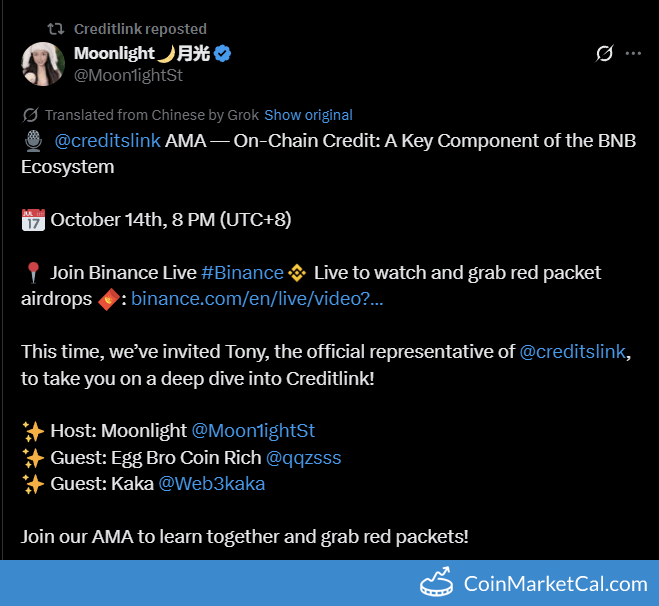The width and height of the screenshot is (659, 606).
Task: Show original Chinese text
Action: coord(308,115)
